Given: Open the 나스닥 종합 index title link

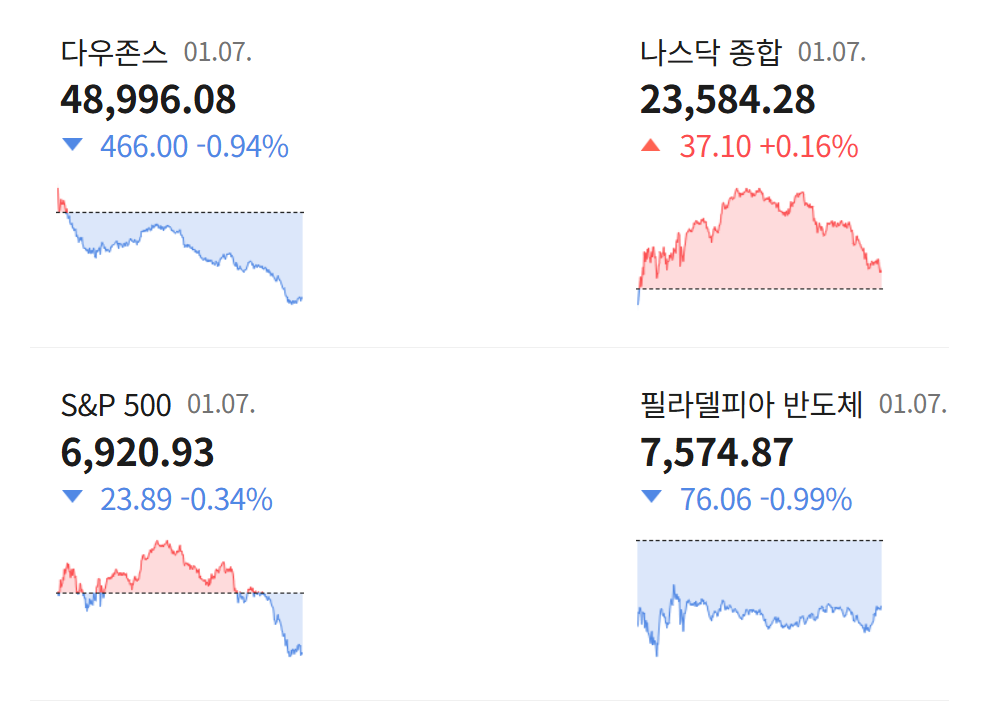Looking at the screenshot, I should (711, 52).
